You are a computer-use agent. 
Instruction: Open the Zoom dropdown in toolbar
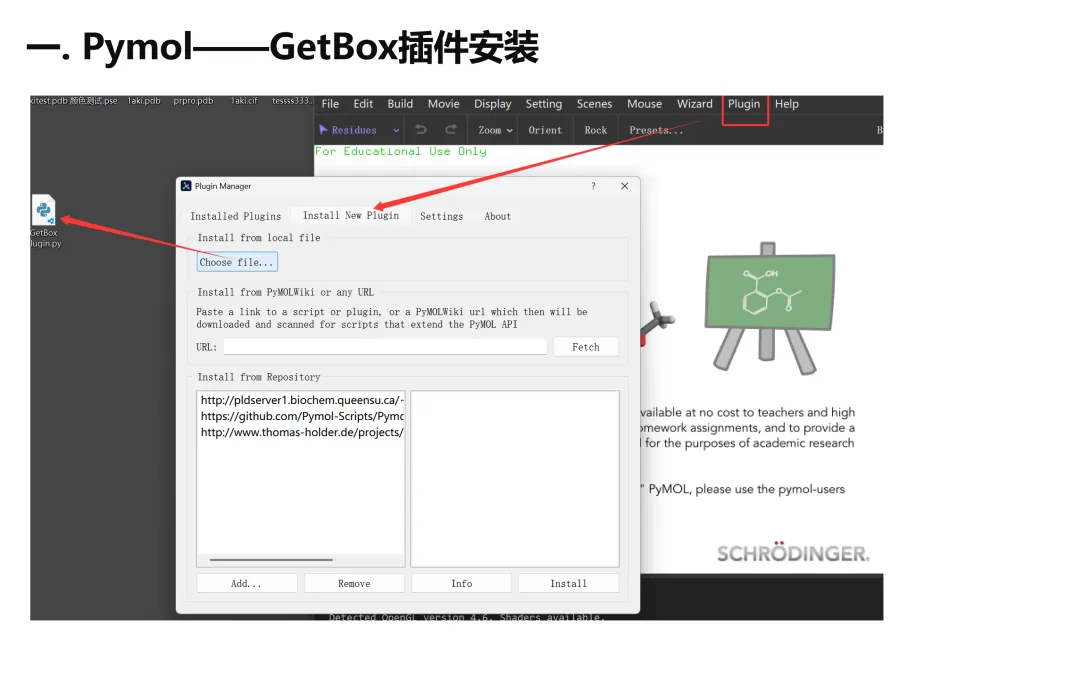(495, 130)
